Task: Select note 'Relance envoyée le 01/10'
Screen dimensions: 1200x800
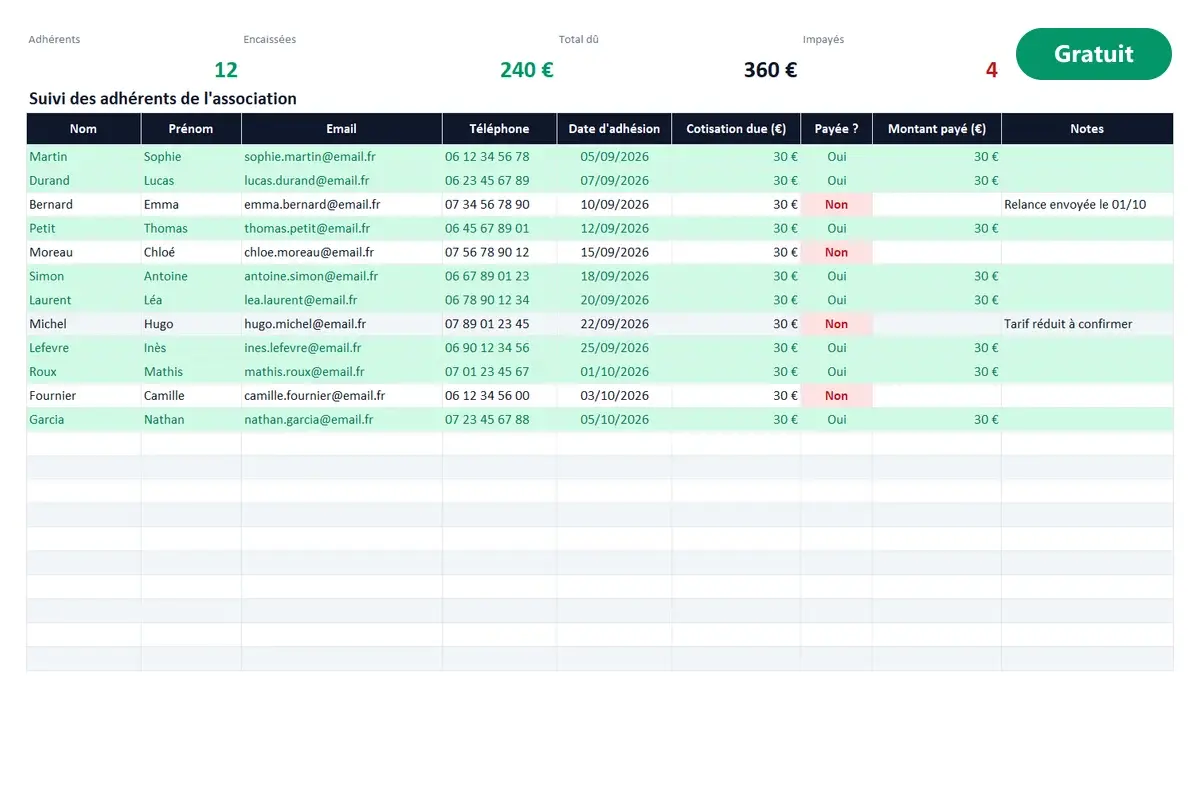Action: click(x=1075, y=205)
